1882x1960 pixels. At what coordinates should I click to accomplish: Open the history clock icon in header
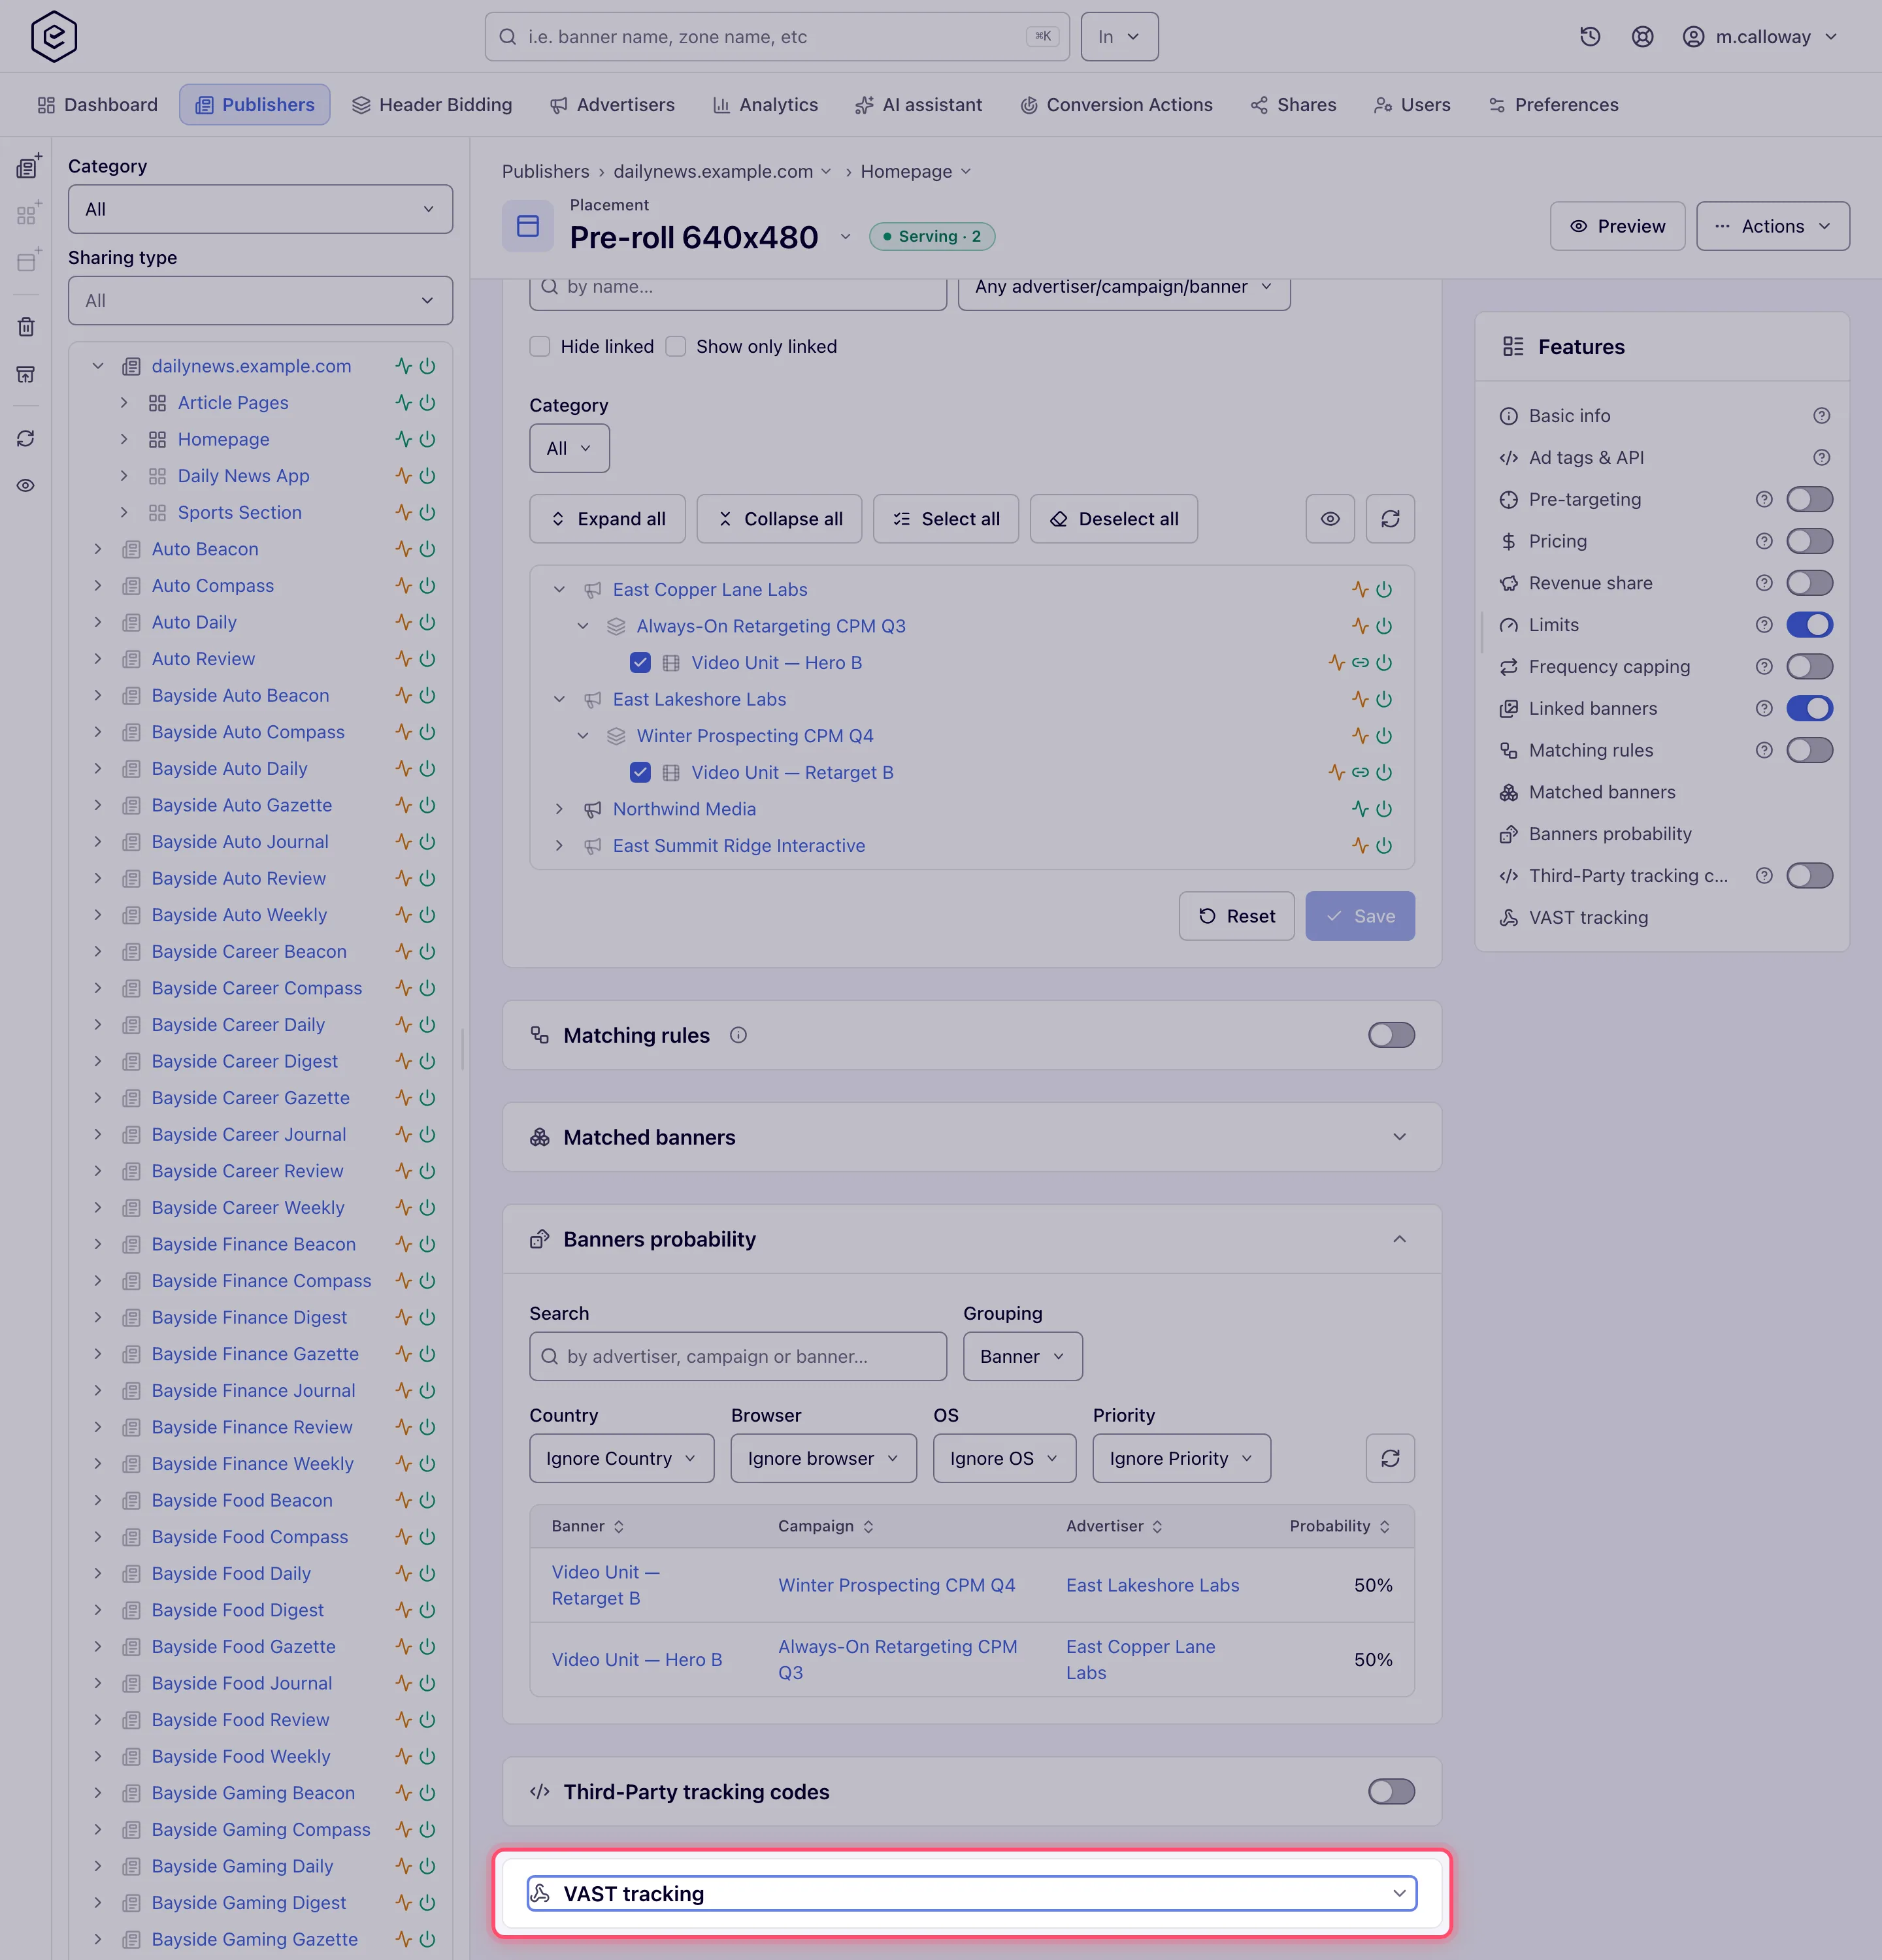point(1590,37)
